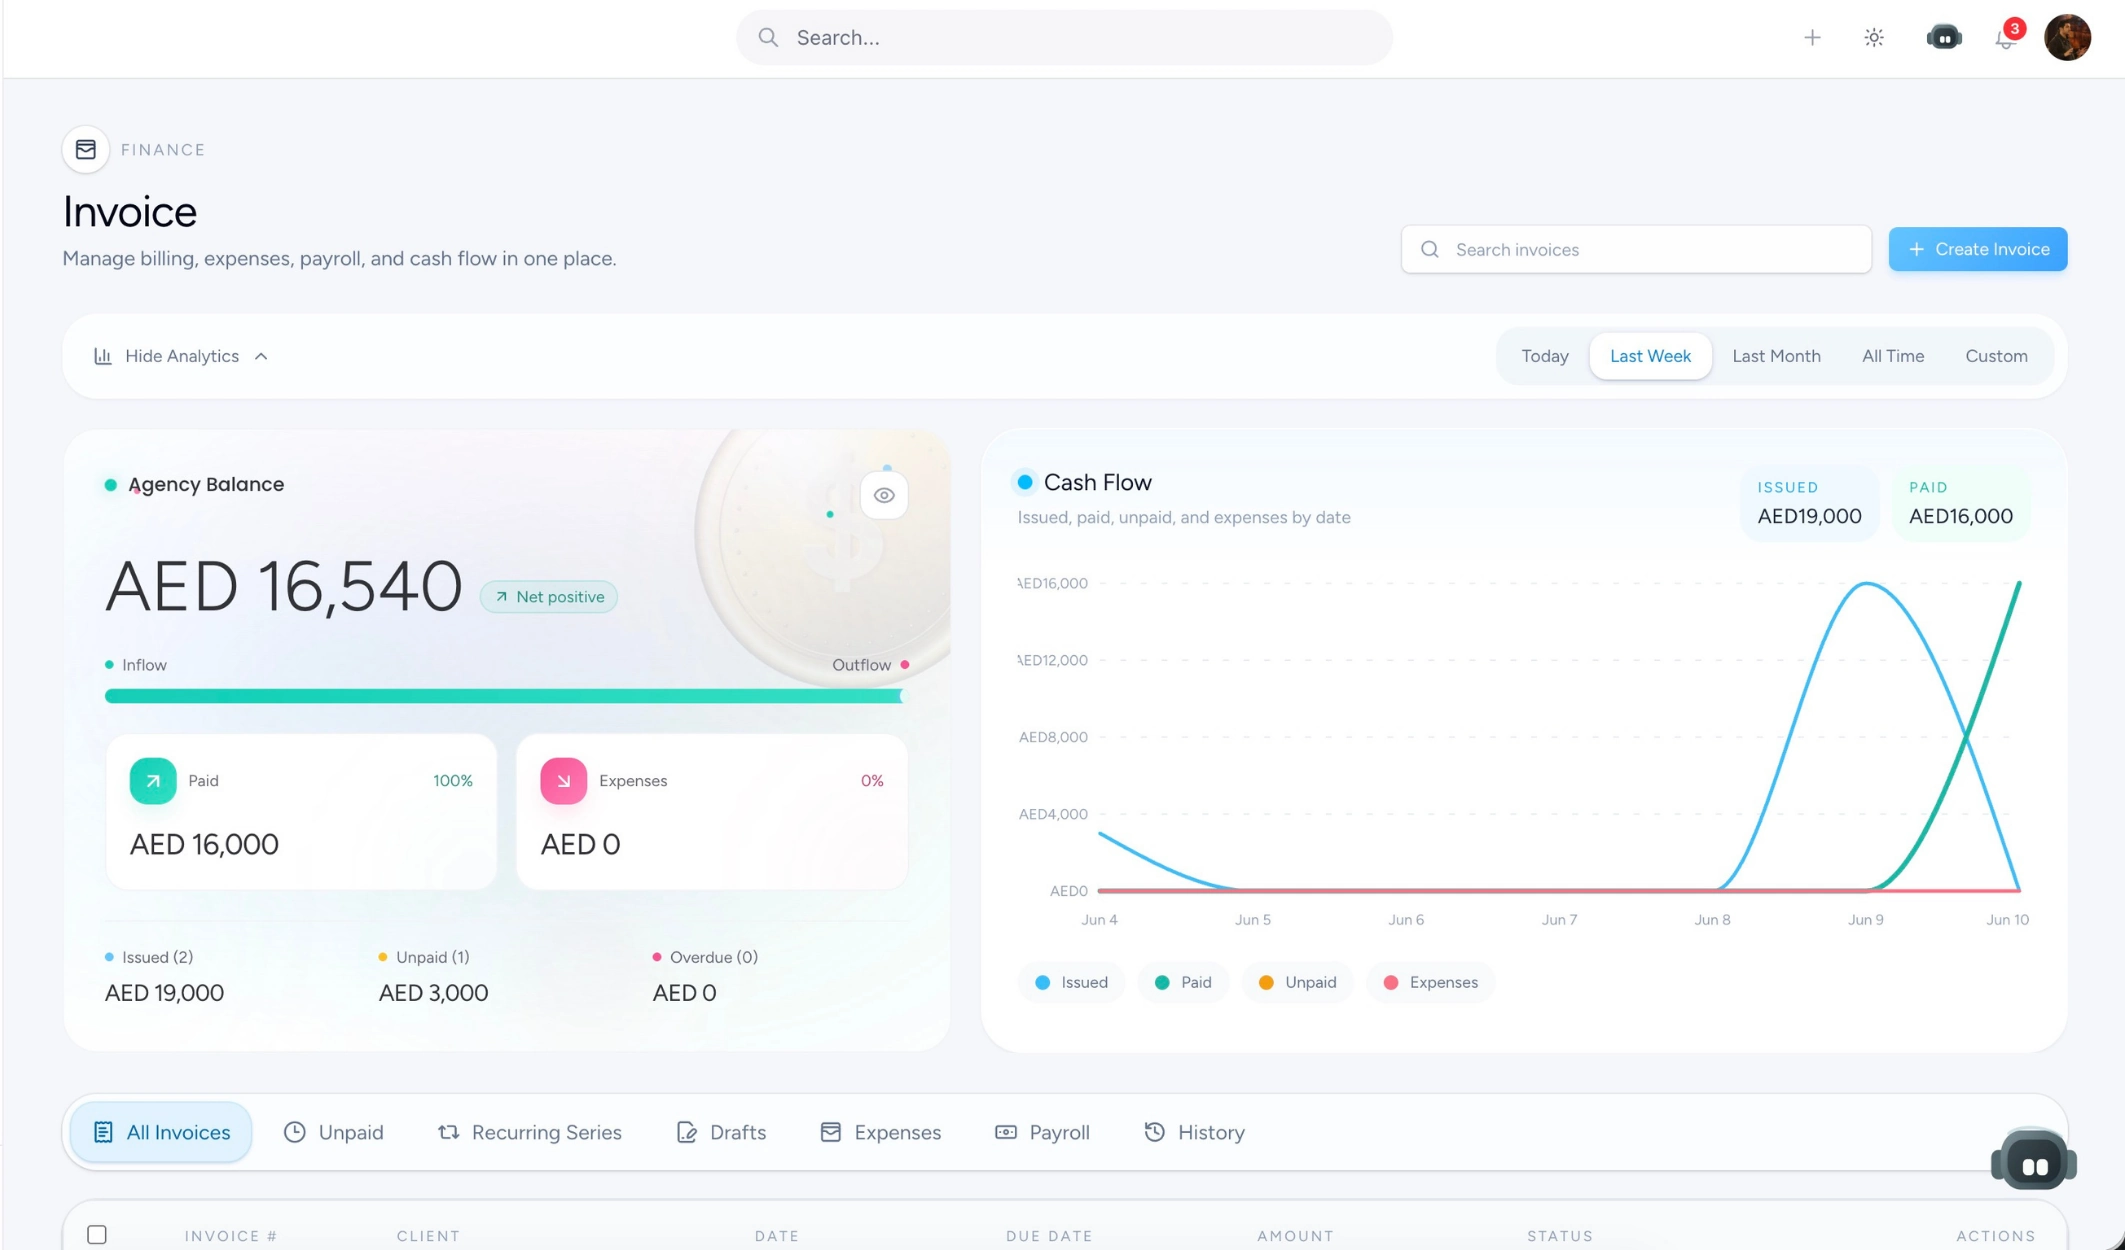Click the ISSUED AED19,000 summary chip
Screen dimensions: 2125x1250
(x=1809, y=503)
